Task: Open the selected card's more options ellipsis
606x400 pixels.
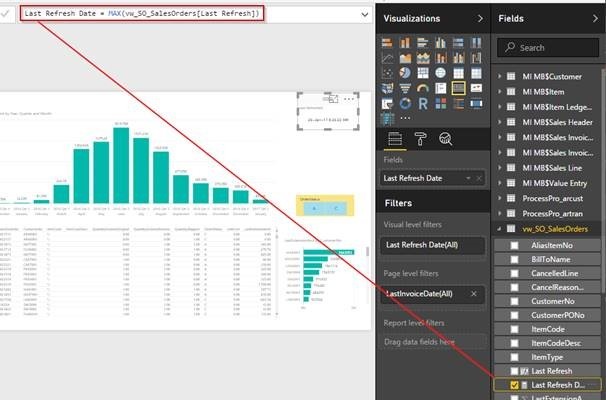Action: coord(349,99)
